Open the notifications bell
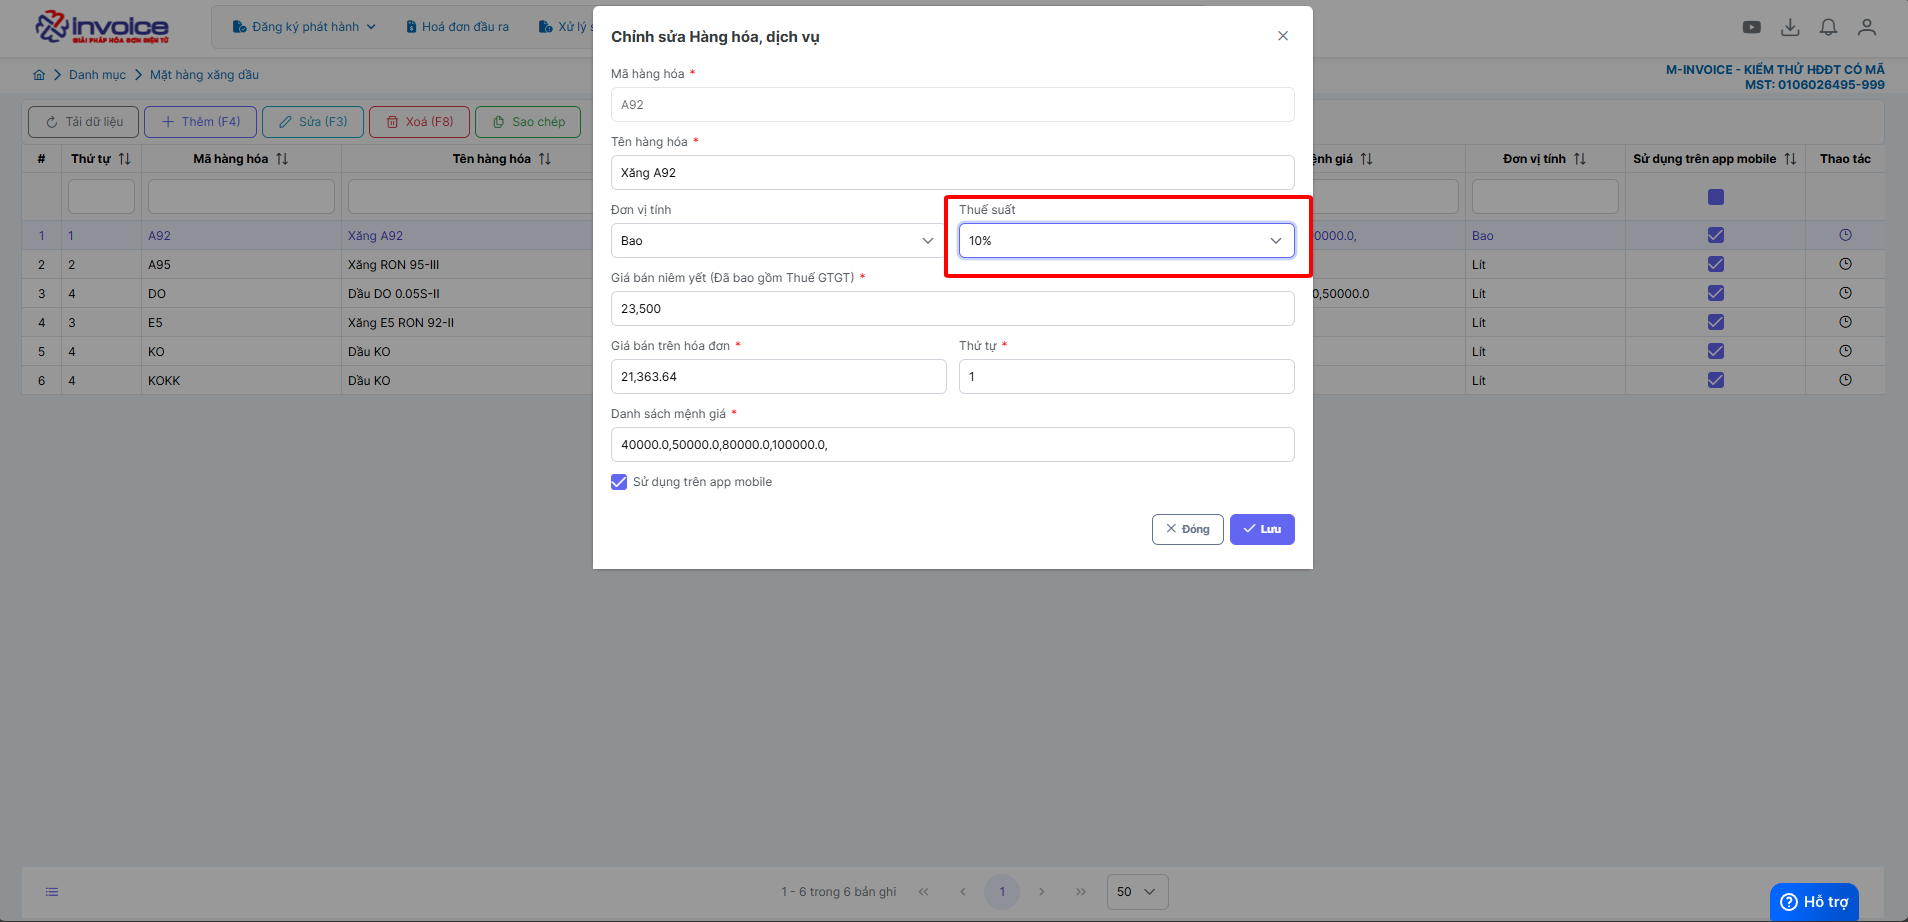This screenshot has height=922, width=1908. [1828, 27]
